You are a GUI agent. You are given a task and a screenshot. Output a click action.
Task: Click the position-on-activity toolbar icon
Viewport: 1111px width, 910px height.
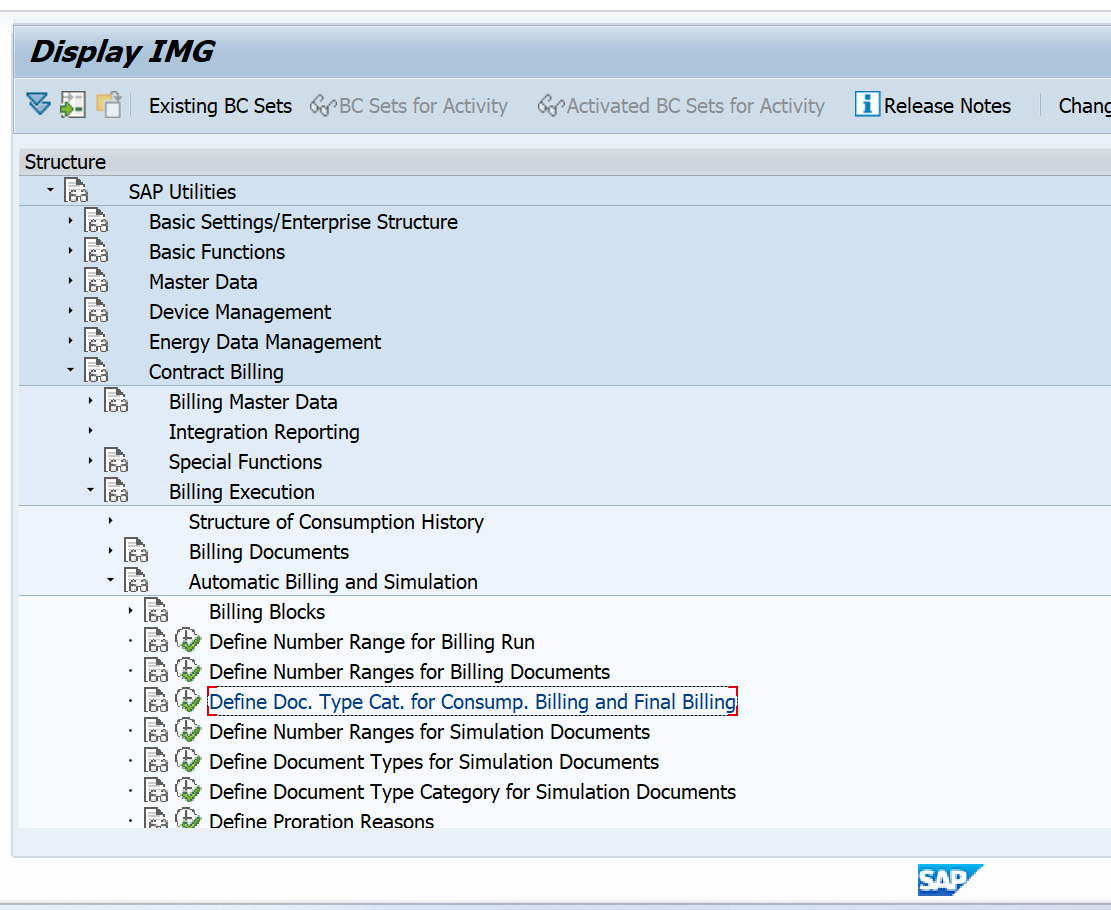click(72, 105)
